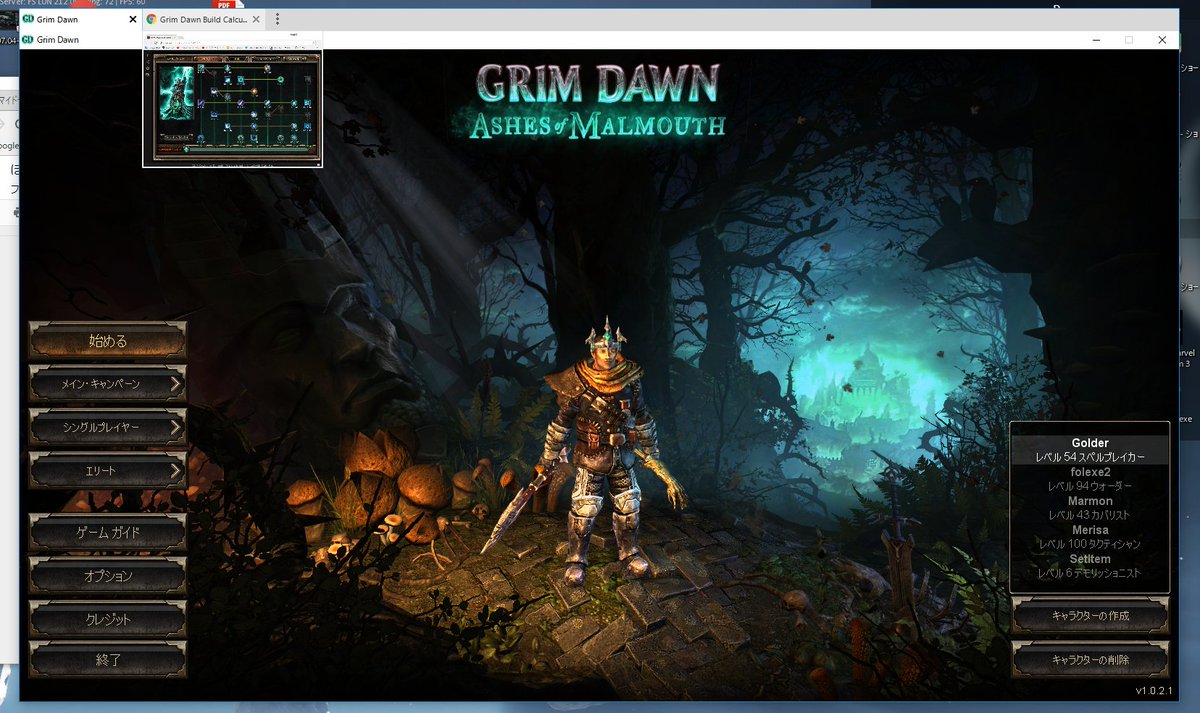This screenshot has width=1200, height=713.
Task: Close the Grim Dawn tab
Action: click(x=133, y=19)
